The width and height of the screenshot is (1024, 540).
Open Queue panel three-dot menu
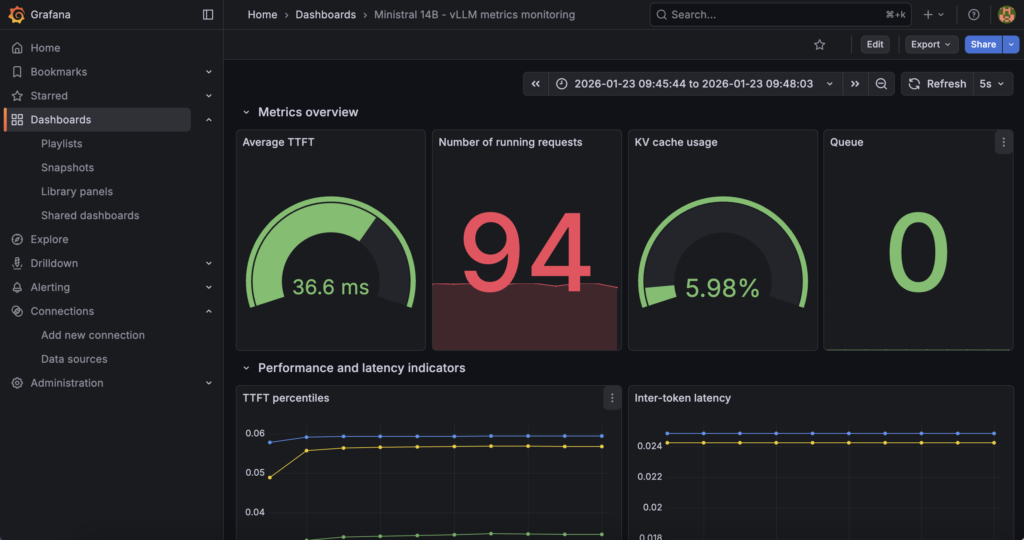coord(1004,143)
